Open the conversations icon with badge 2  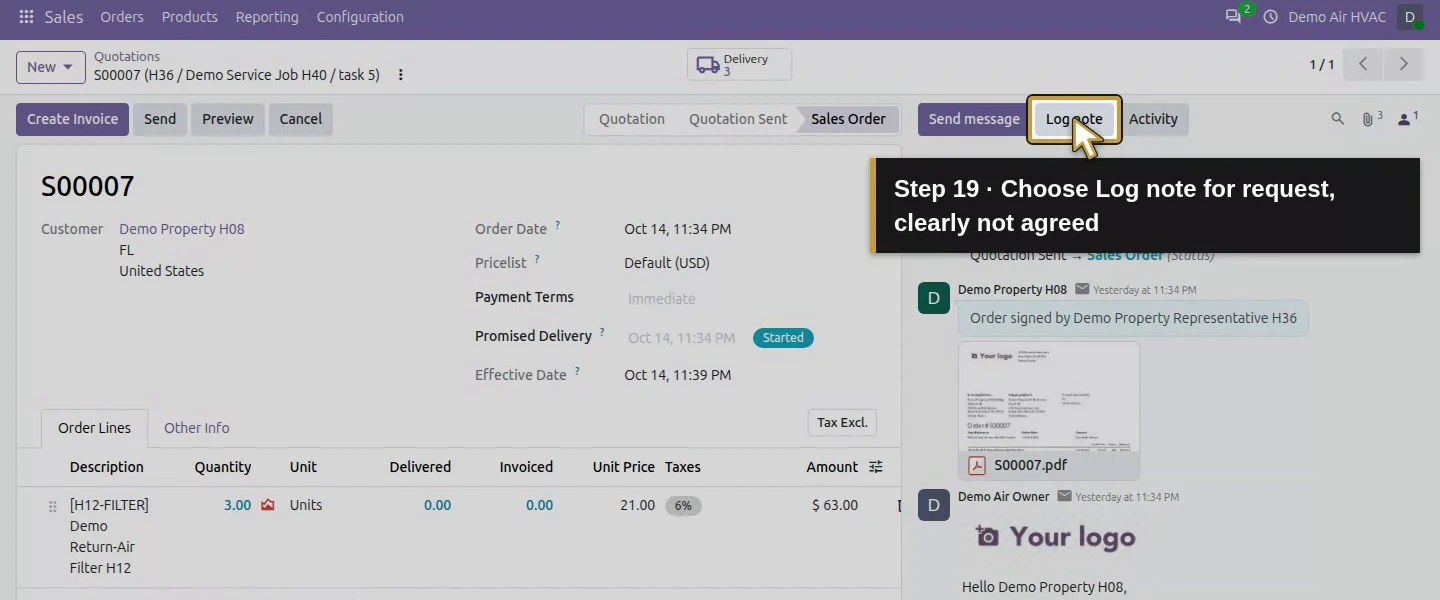point(1234,17)
